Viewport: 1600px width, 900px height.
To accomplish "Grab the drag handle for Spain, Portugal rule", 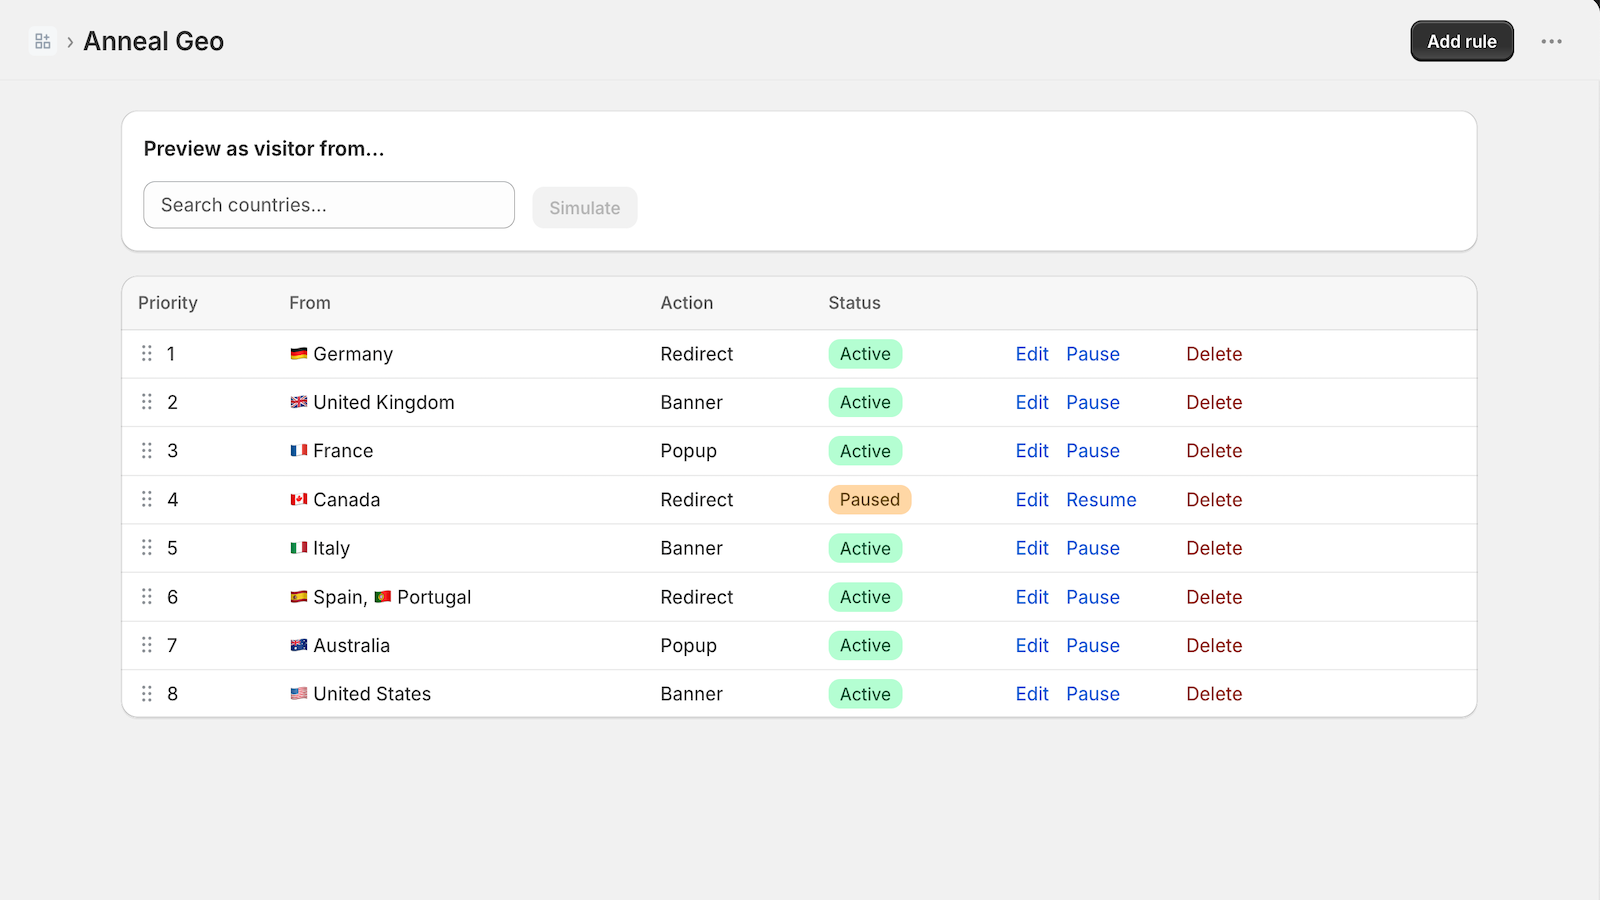I will click(147, 597).
